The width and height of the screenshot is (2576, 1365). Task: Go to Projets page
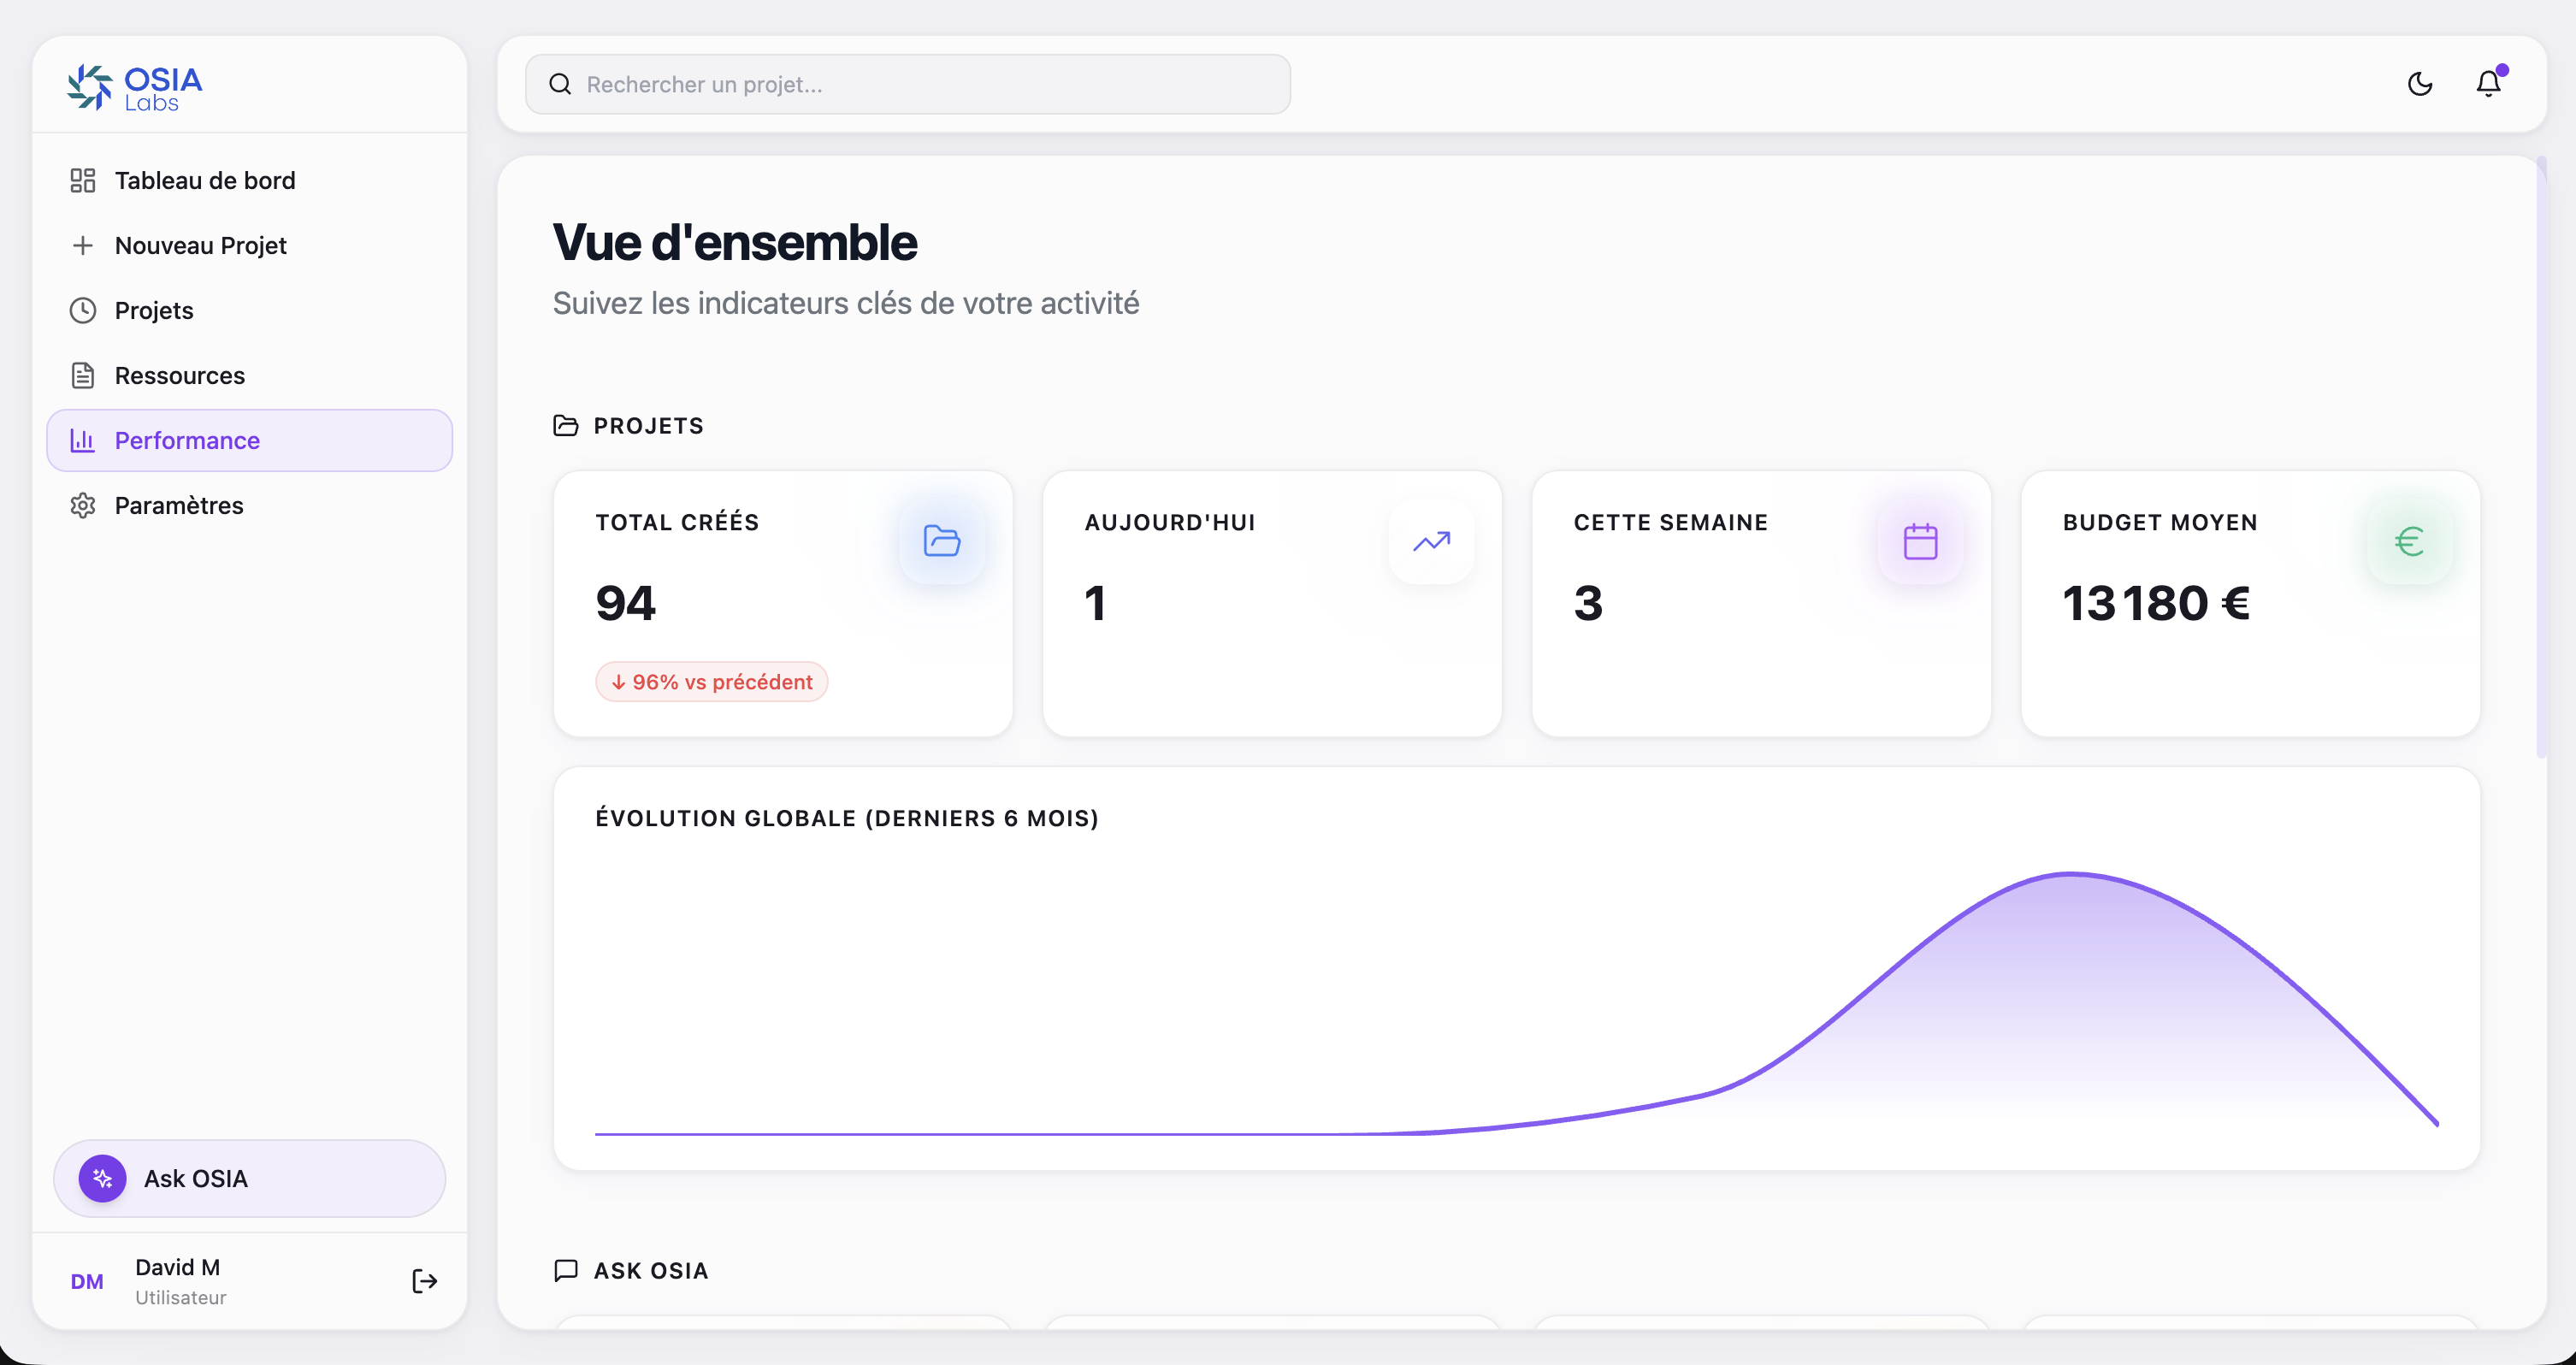(x=154, y=311)
